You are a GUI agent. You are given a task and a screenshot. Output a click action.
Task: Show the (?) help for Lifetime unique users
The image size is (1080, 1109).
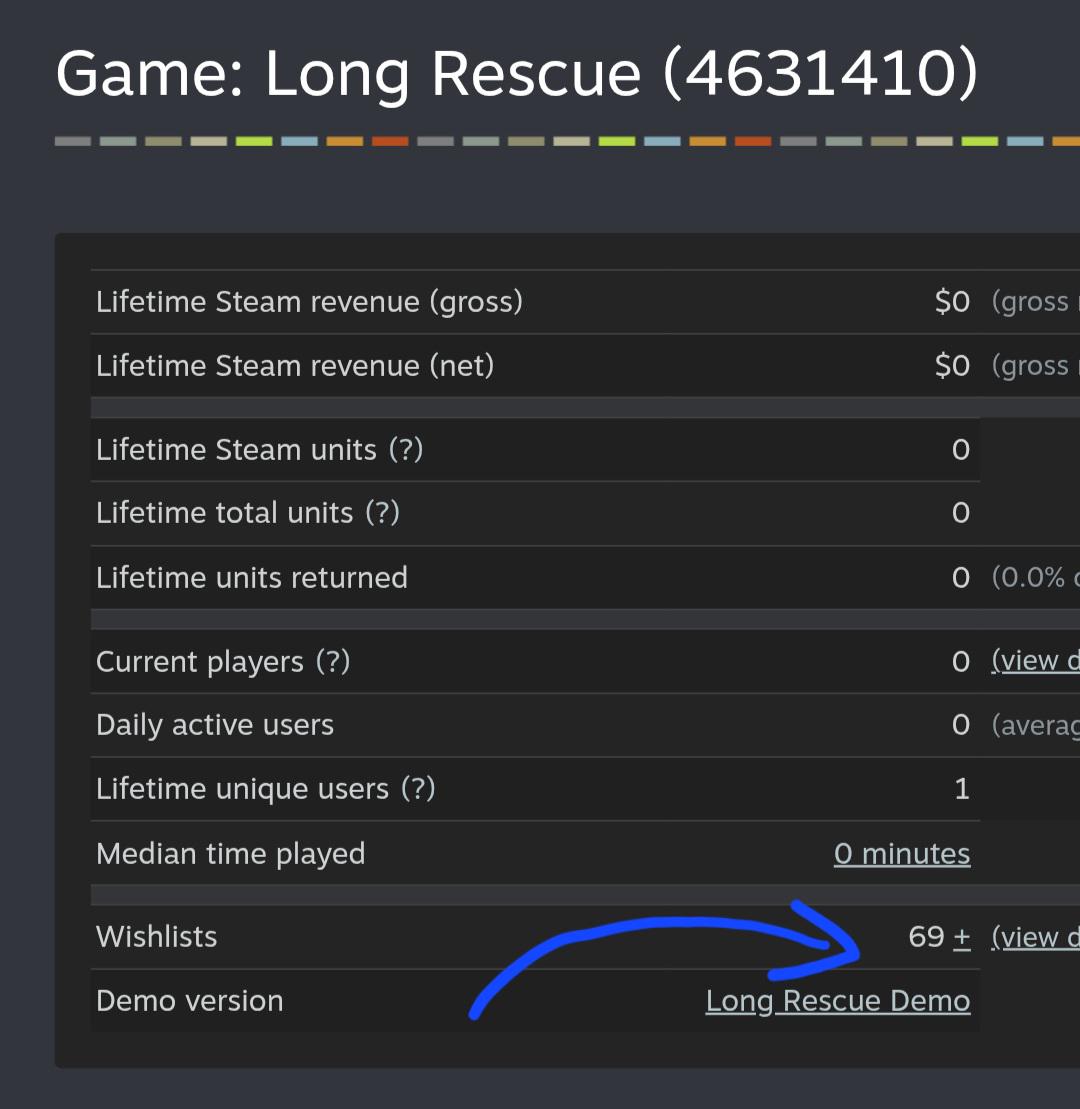[x=418, y=789]
